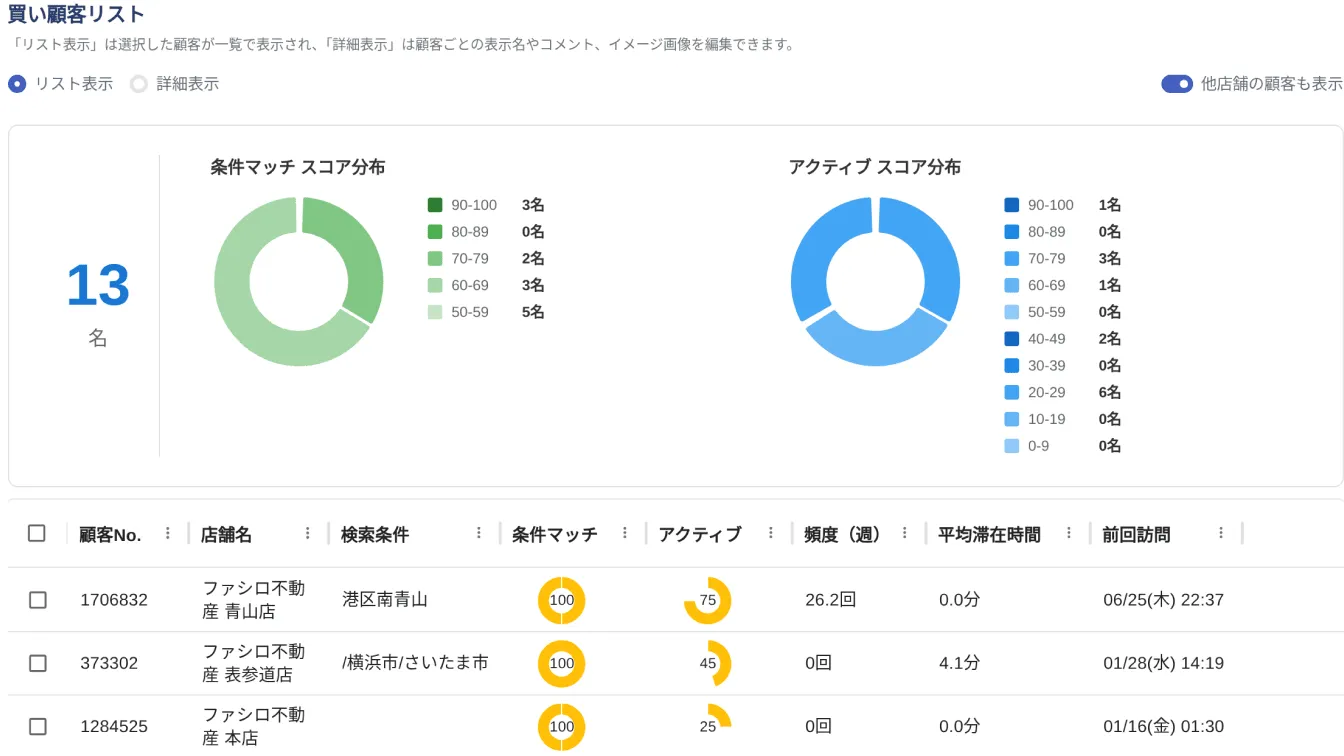Click the アクティブ 45 gauge for customer 373302

[x=708, y=663]
